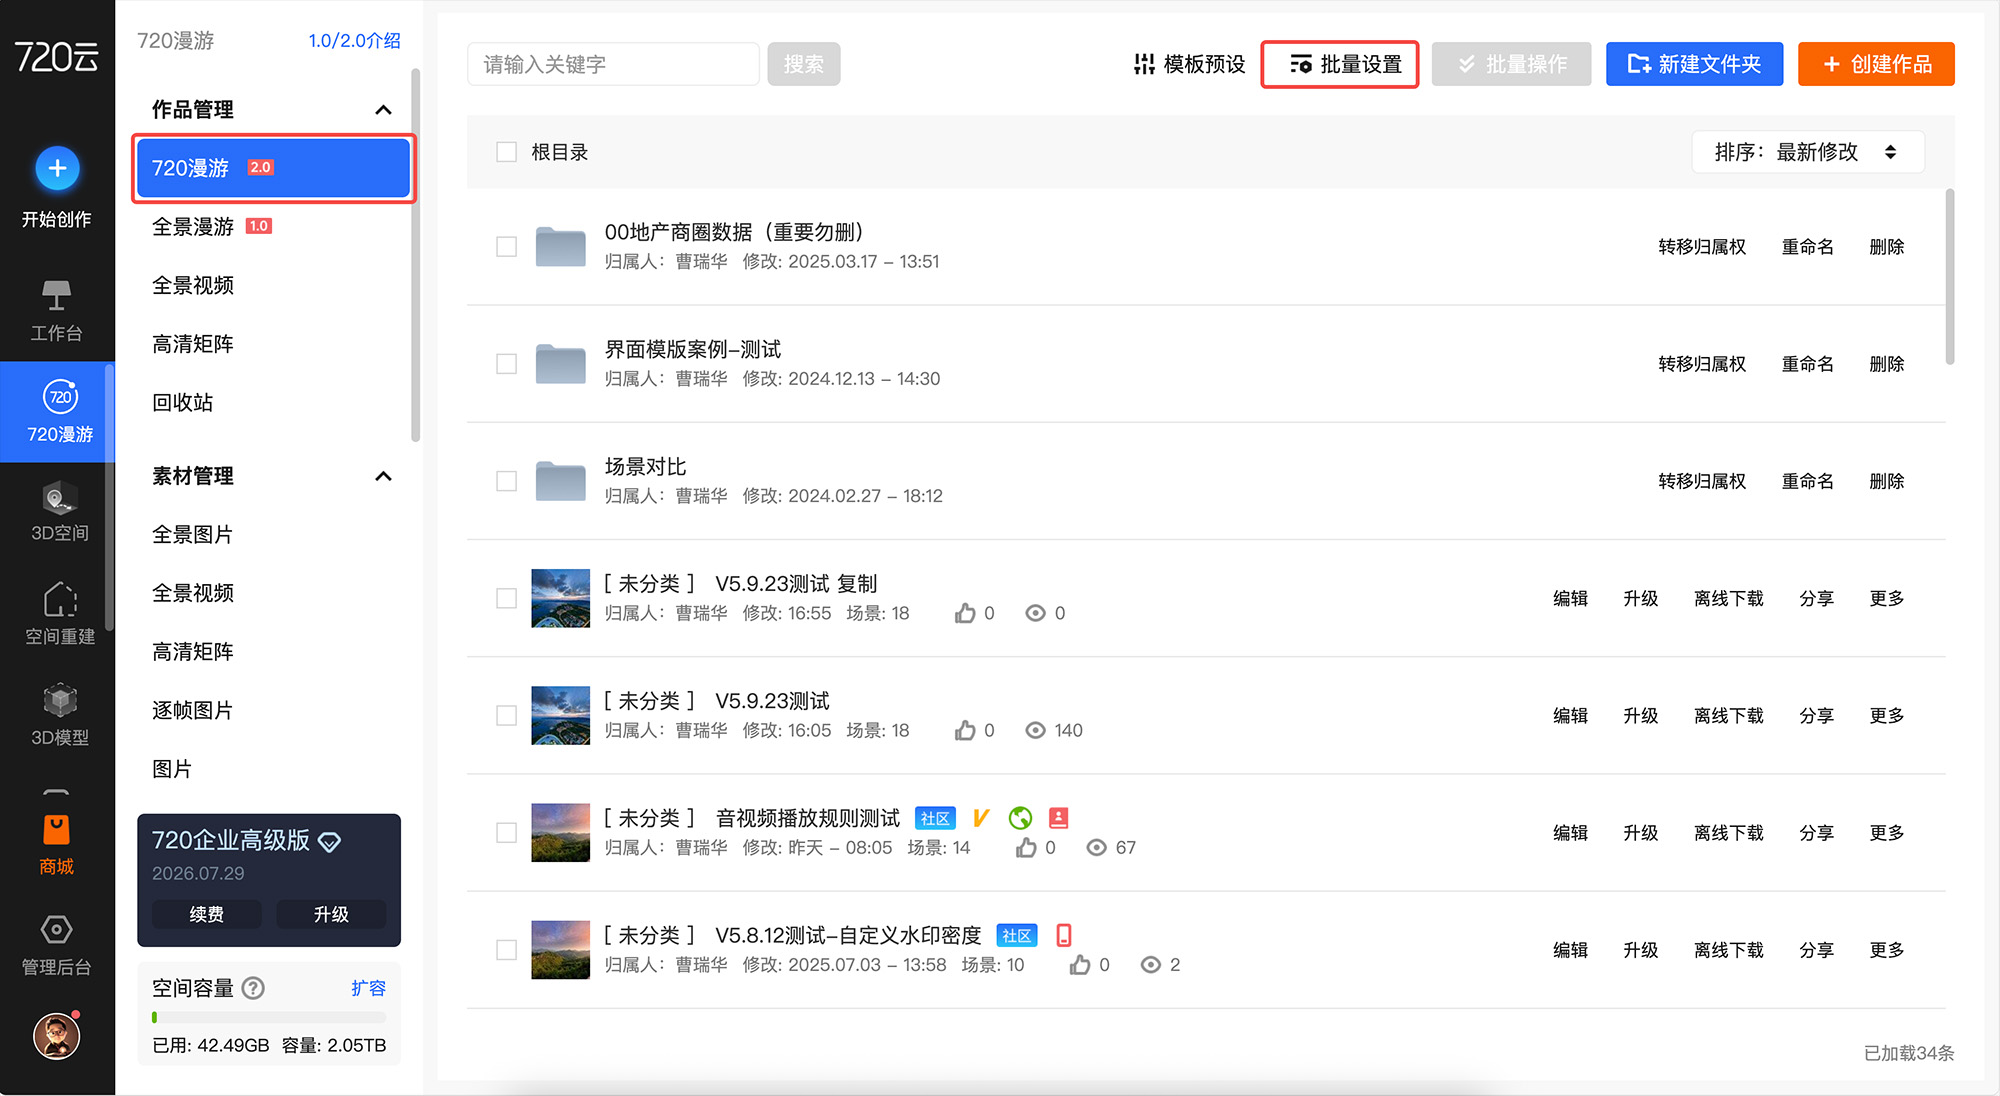
Task: Collapse the 作品管理 section
Action: (x=383, y=110)
